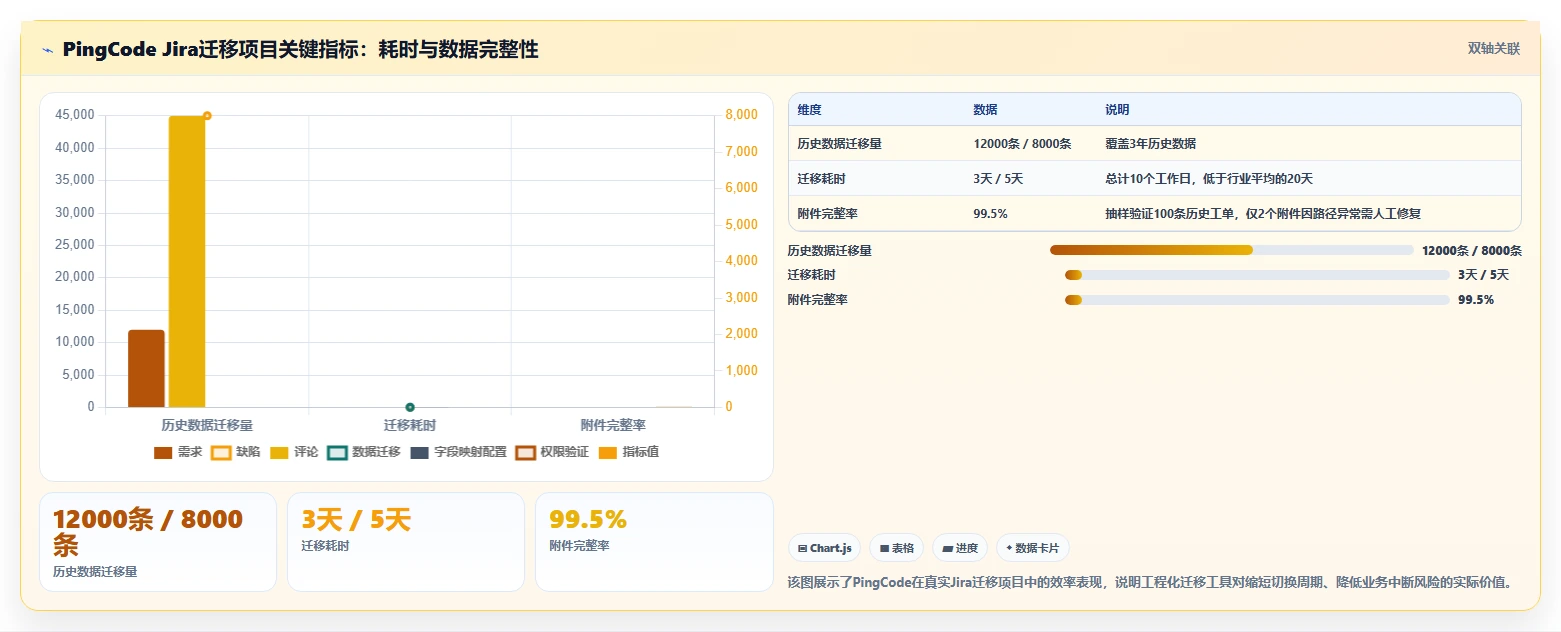Click the 进度 chip
The height and width of the screenshot is (632, 1561).
point(960,548)
